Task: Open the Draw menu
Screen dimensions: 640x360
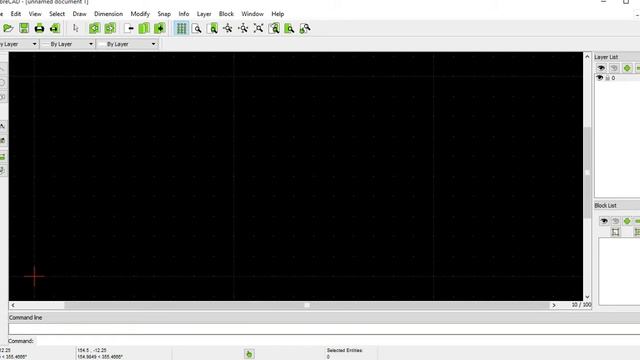Action: (80, 14)
